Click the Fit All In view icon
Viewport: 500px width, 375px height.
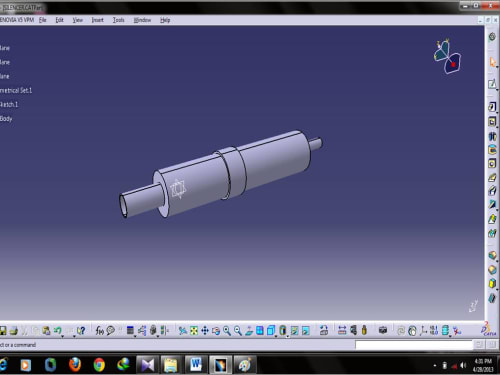click(x=194, y=331)
